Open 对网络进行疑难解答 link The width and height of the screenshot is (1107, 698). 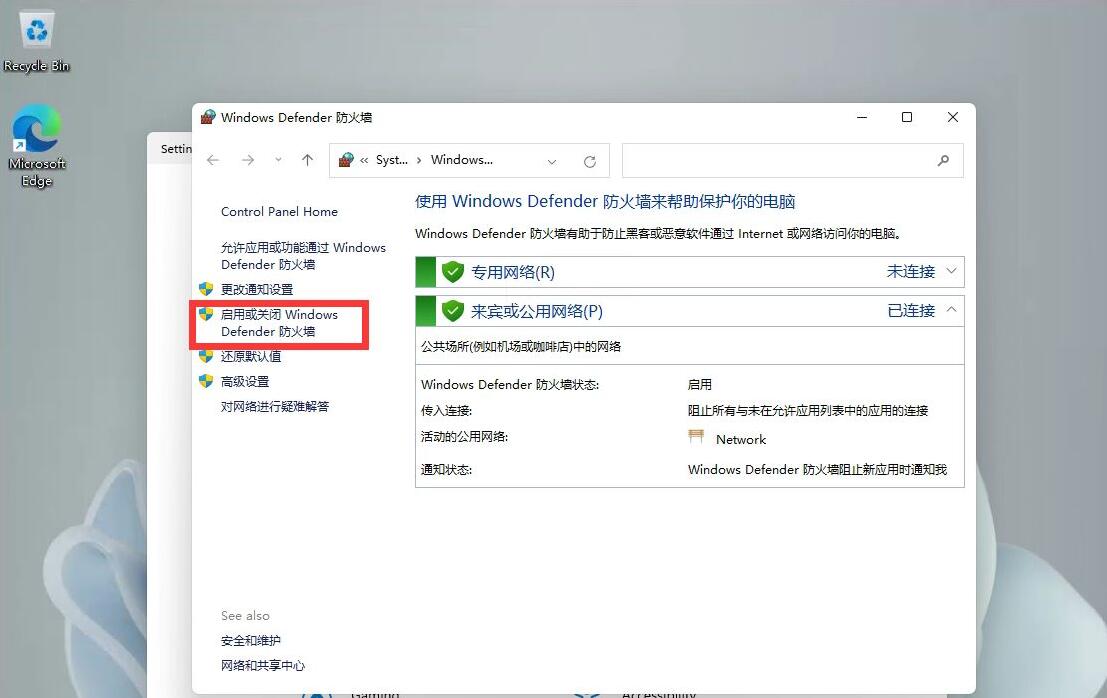(275, 407)
